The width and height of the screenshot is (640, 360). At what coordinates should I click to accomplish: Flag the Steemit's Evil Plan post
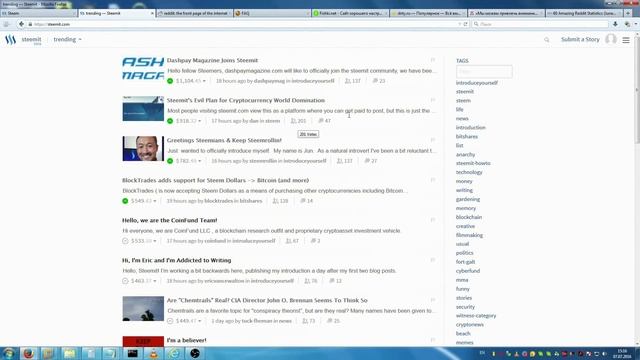(433, 100)
